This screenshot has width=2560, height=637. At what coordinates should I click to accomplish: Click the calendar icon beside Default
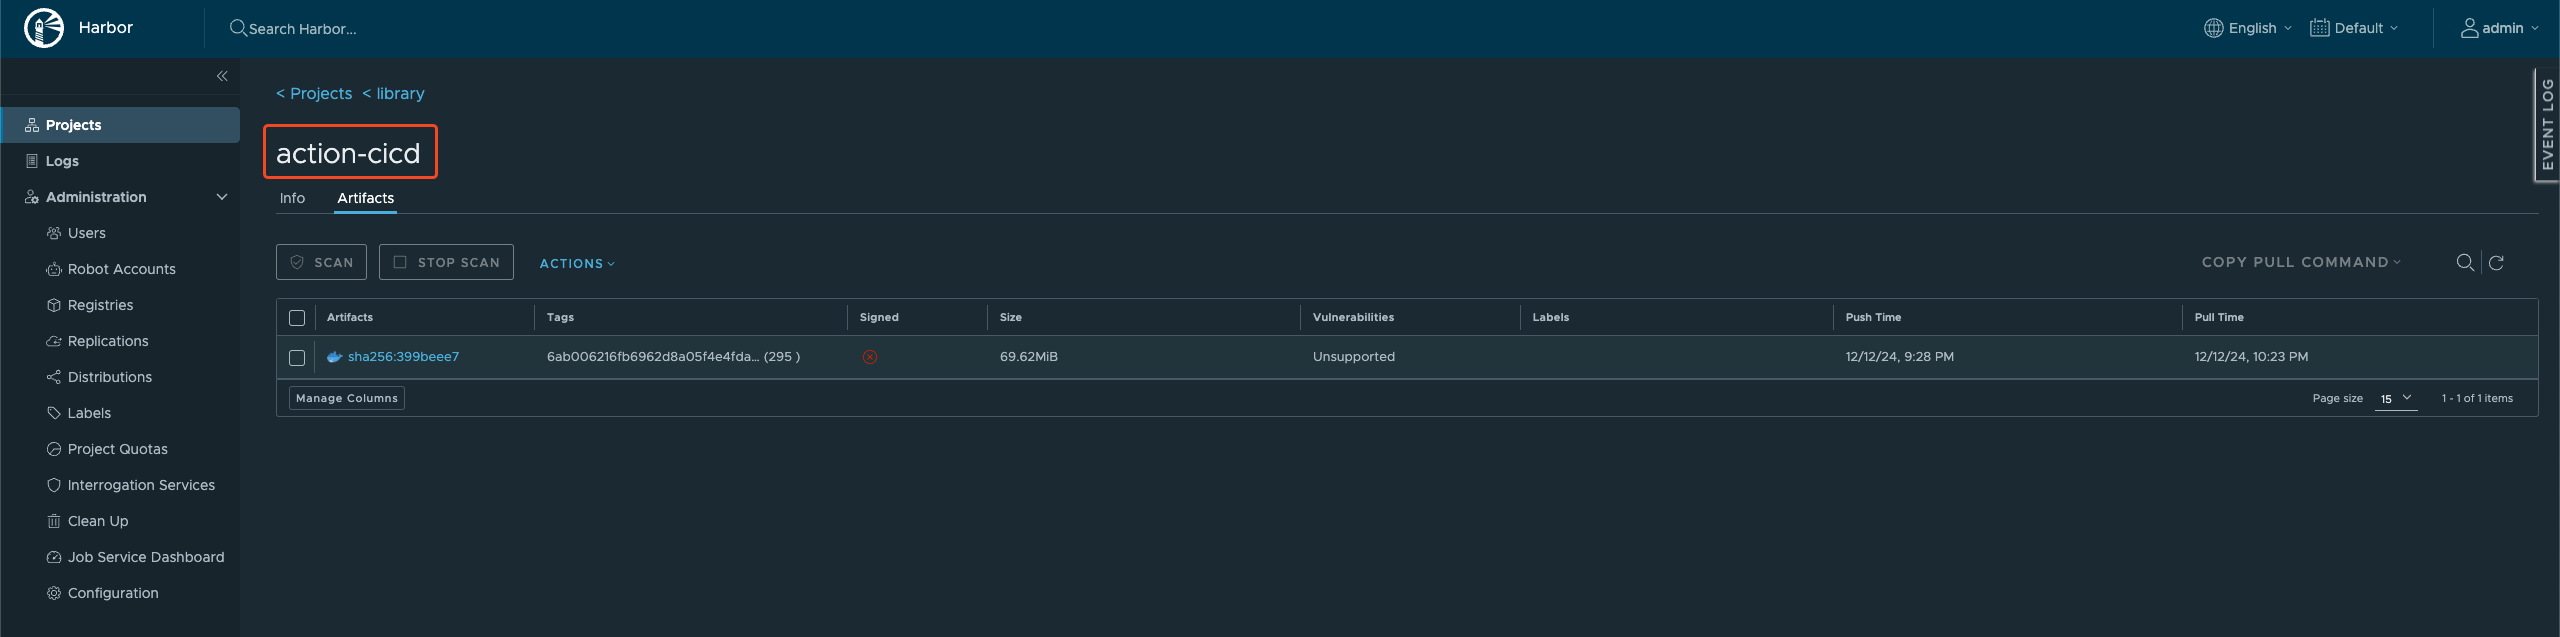click(x=2320, y=28)
